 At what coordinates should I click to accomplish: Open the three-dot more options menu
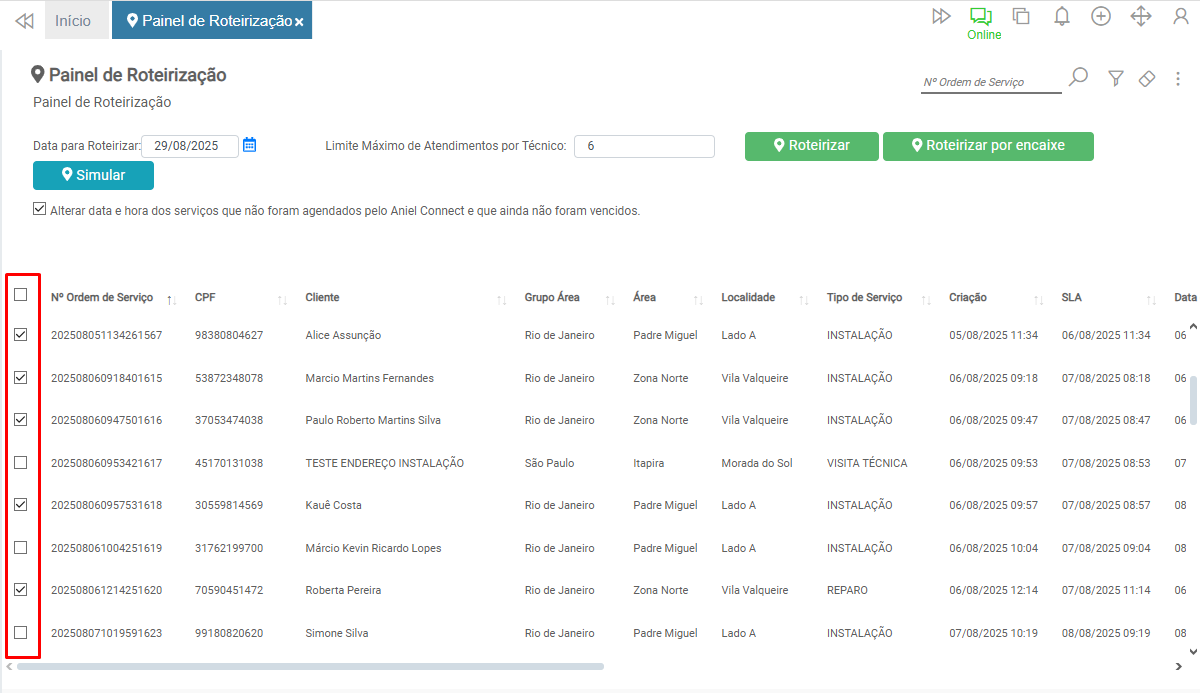click(1178, 78)
